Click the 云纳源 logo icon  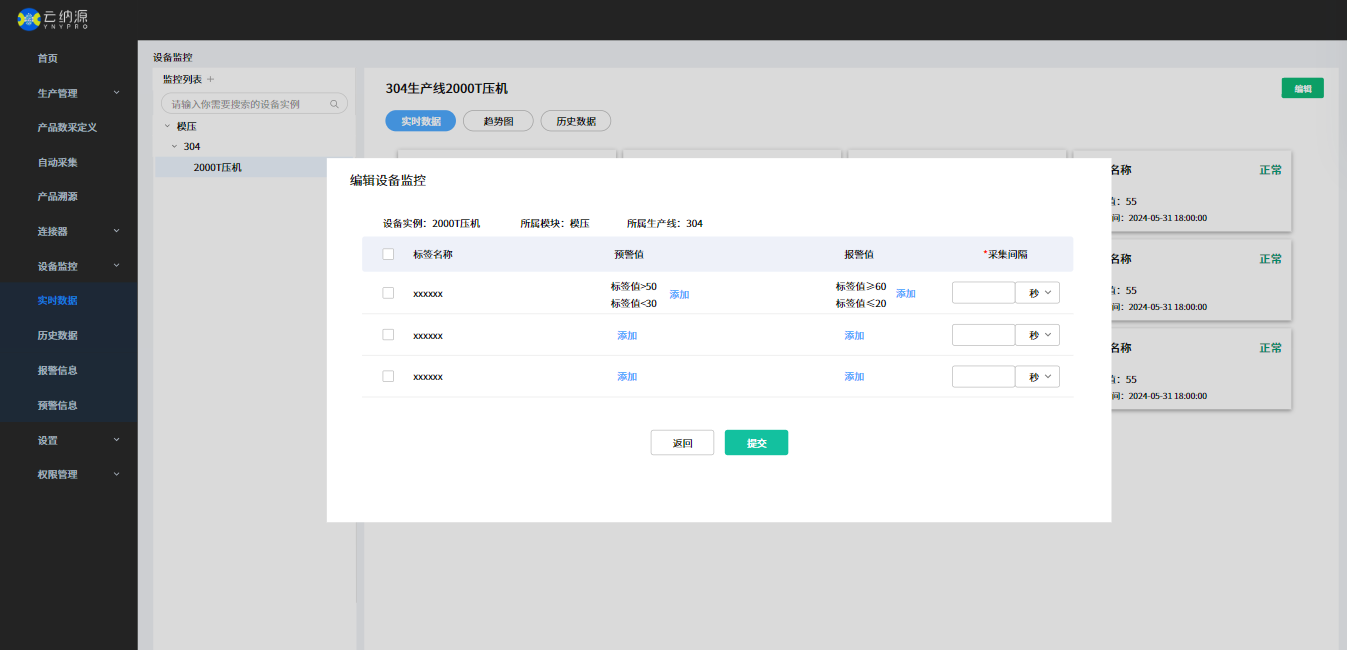pyautogui.click(x=29, y=19)
